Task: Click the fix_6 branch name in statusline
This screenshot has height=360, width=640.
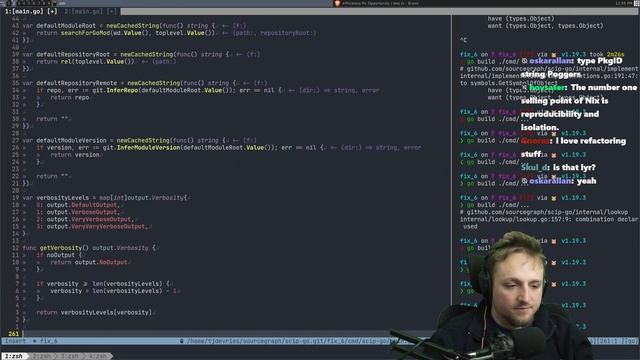Action: pyautogui.click(x=48, y=341)
